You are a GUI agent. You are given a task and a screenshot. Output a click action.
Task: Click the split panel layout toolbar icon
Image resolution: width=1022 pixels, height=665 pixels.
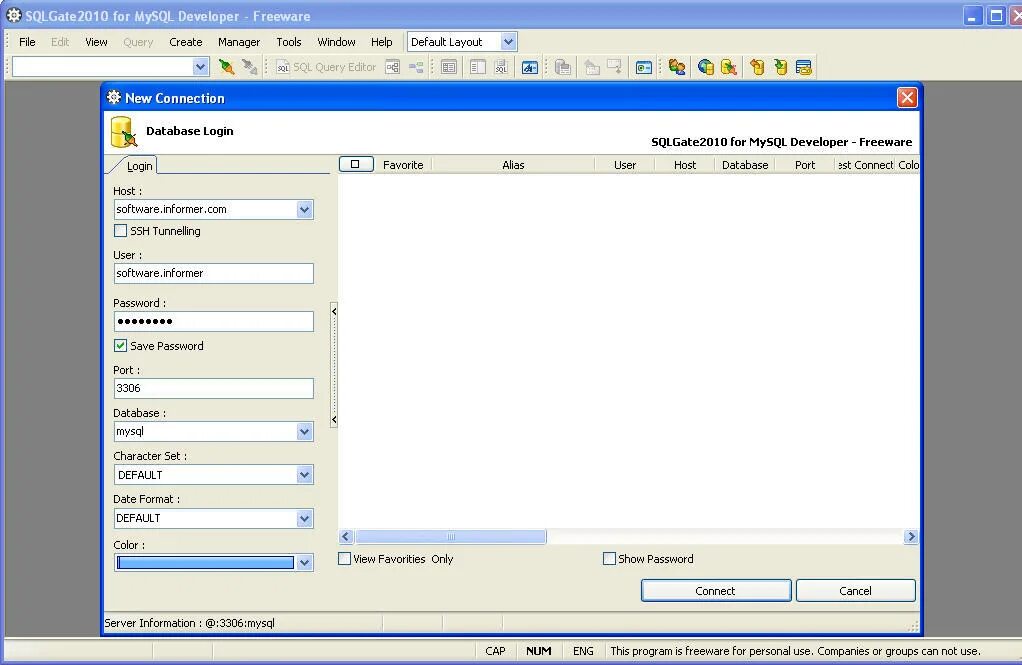click(478, 66)
